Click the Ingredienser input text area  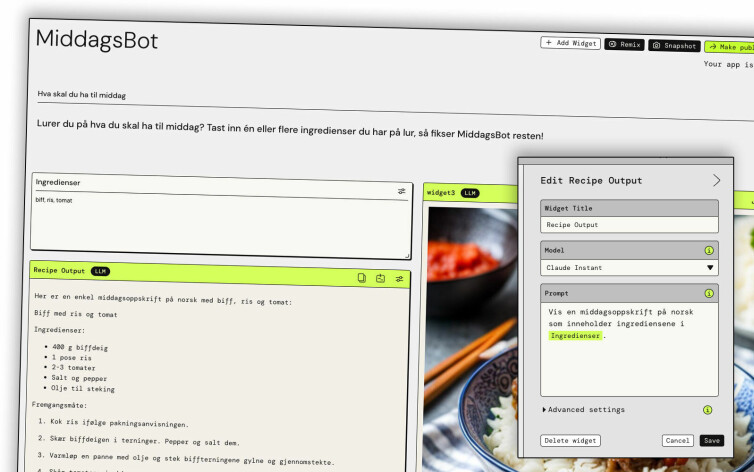[221, 224]
